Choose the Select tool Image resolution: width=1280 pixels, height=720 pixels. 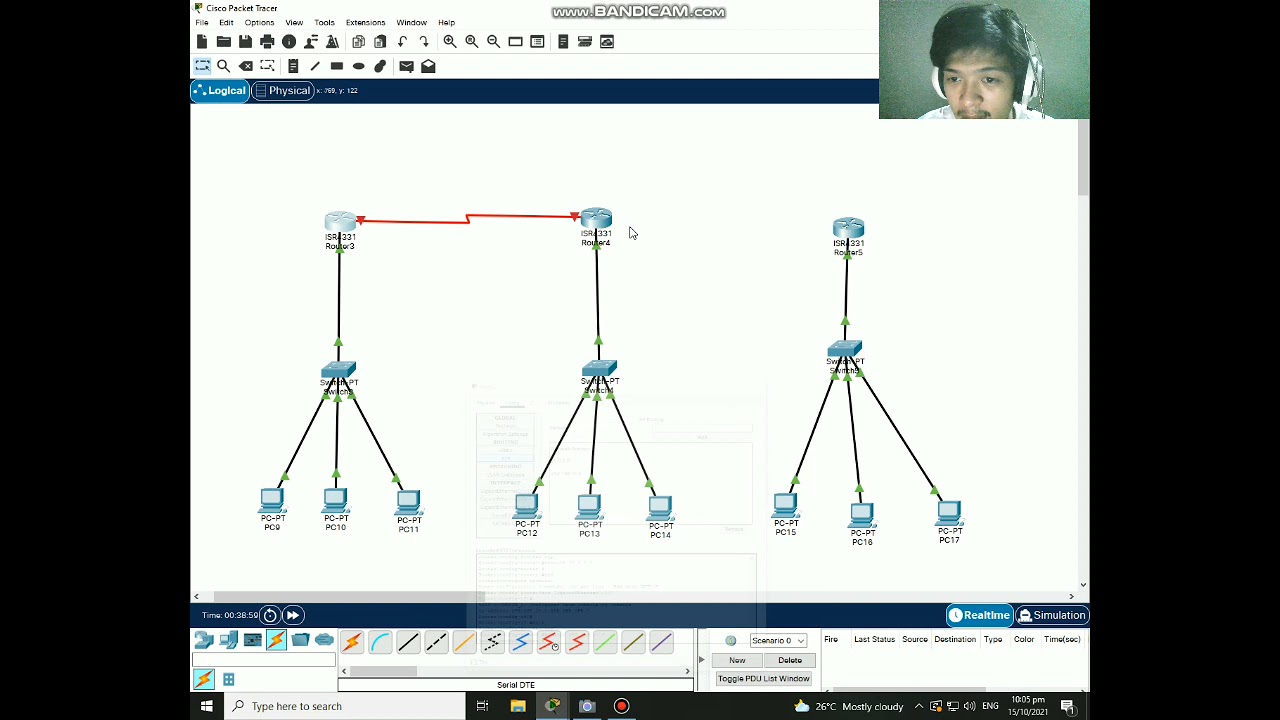point(202,66)
